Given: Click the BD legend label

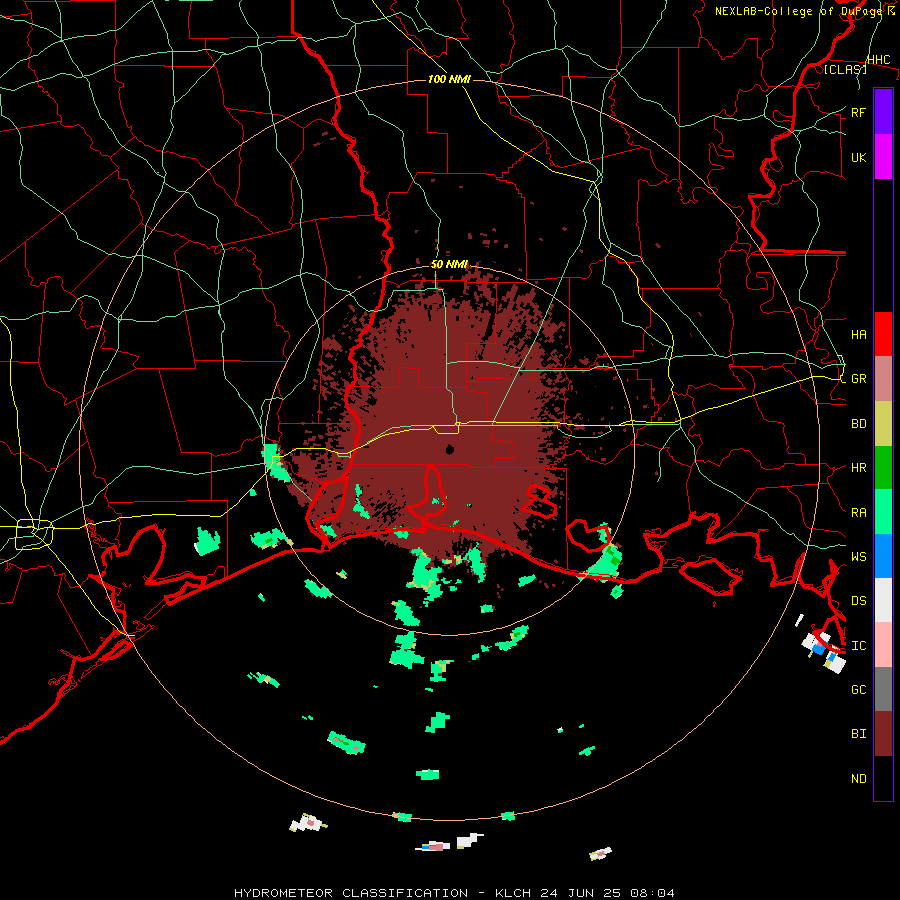Looking at the screenshot, I should point(858,424).
